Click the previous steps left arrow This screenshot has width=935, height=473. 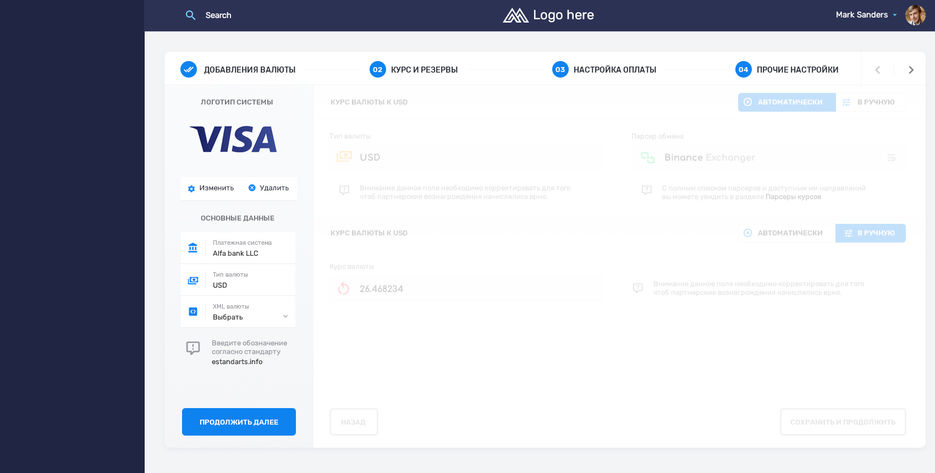click(x=878, y=70)
